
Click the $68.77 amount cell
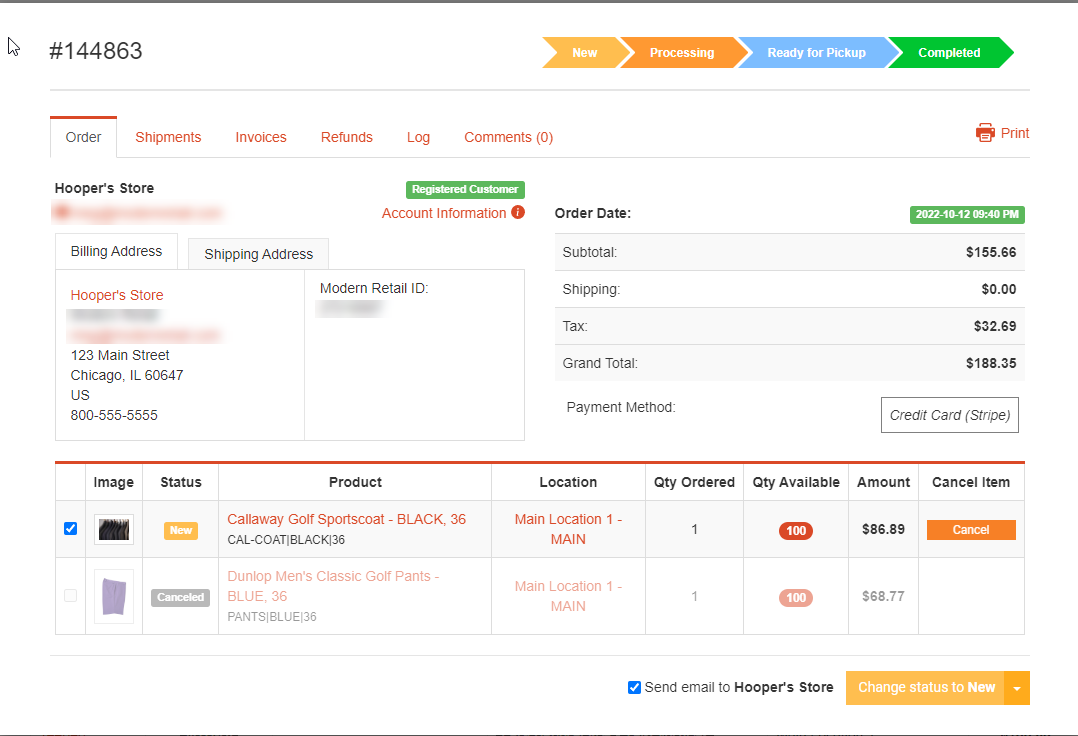(x=883, y=596)
